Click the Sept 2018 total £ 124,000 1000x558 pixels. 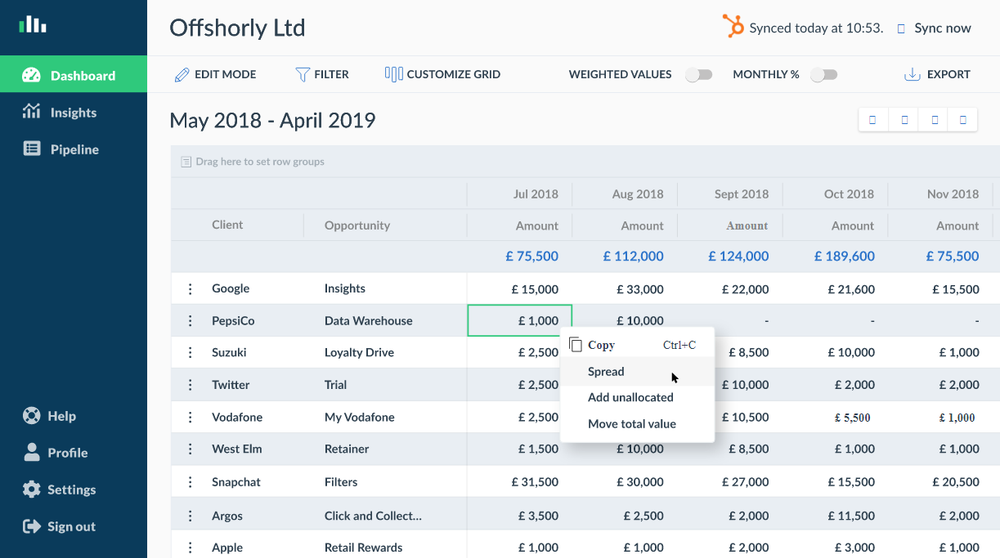coord(739,256)
